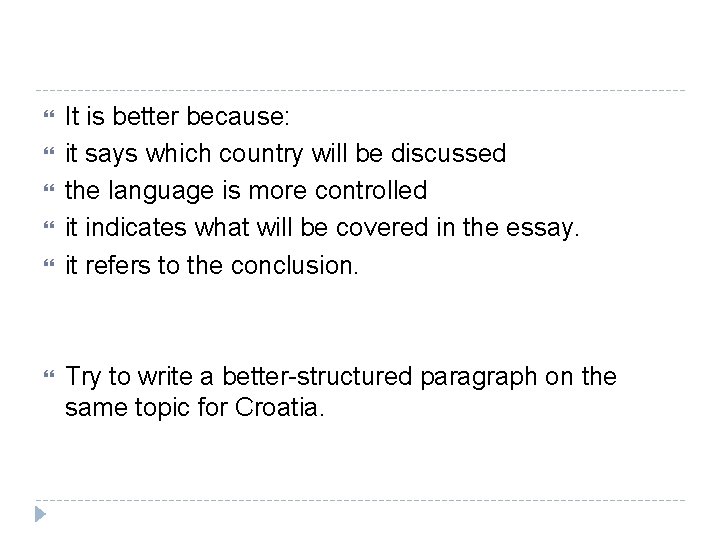Image resolution: width=720 pixels, height=540 pixels.
Task: Click the line 'the language is more controlled'
Action: (x=246, y=191)
